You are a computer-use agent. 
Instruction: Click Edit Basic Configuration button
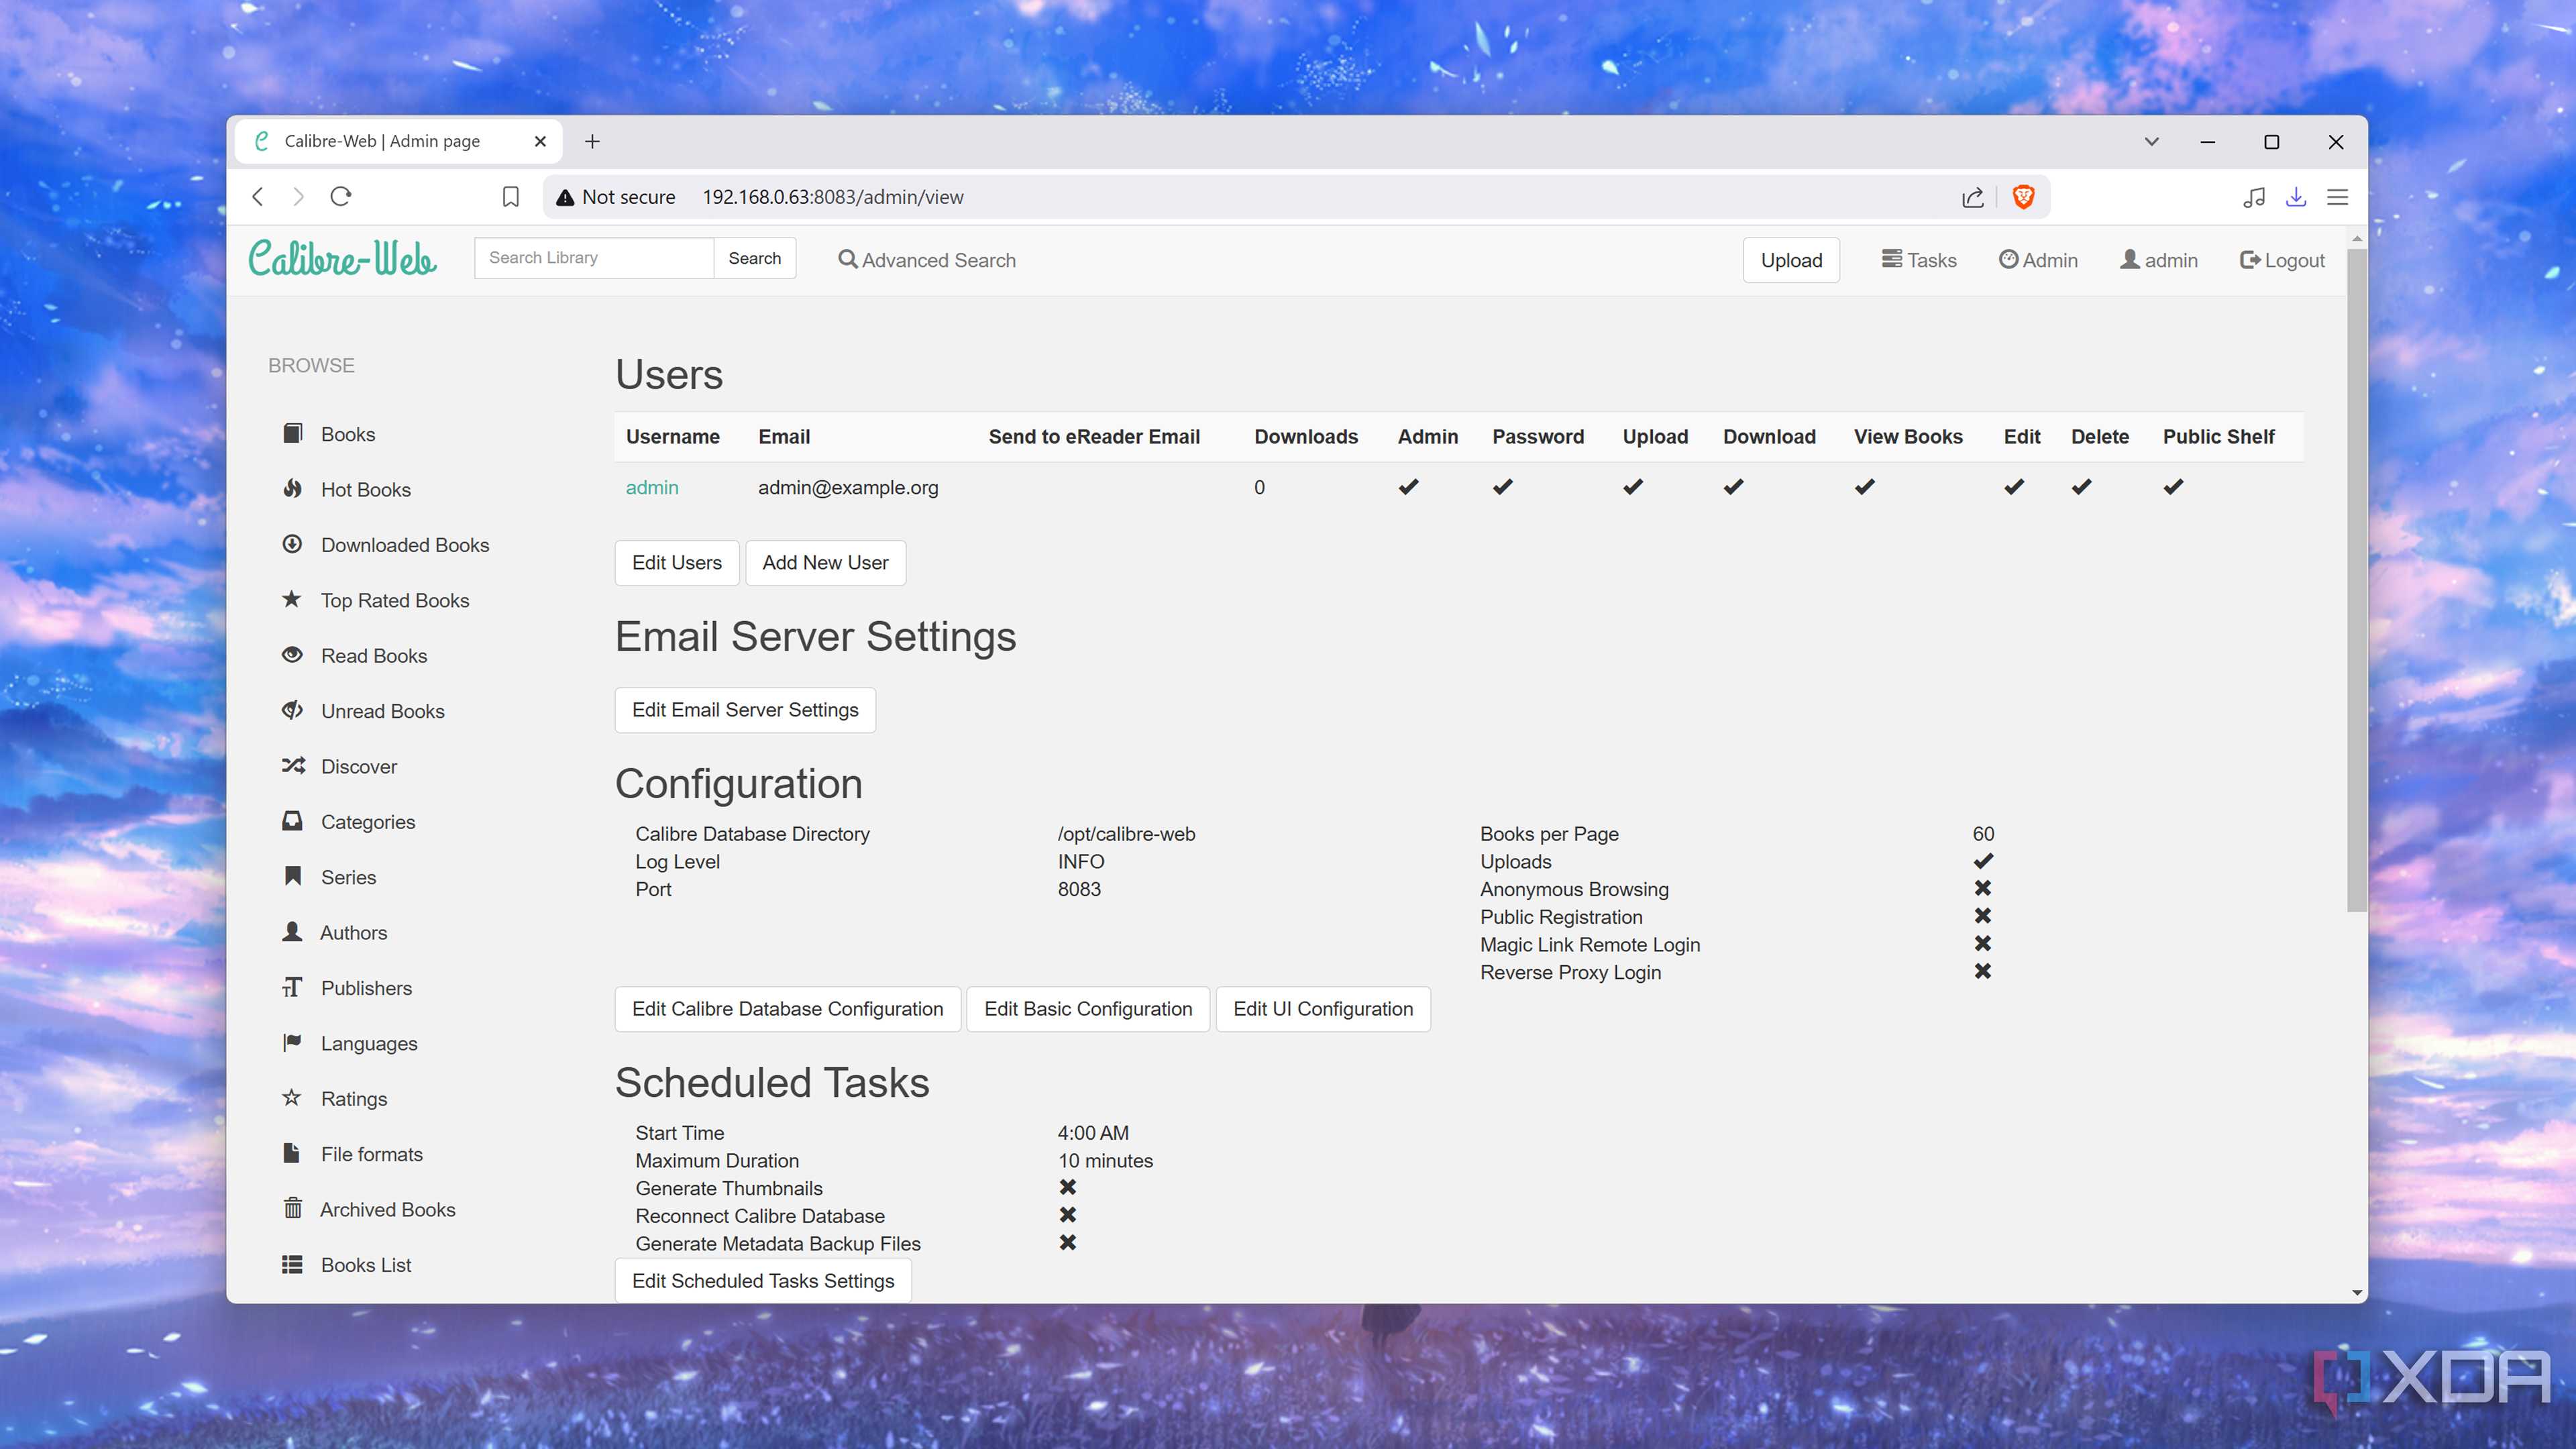(x=1088, y=1009)
